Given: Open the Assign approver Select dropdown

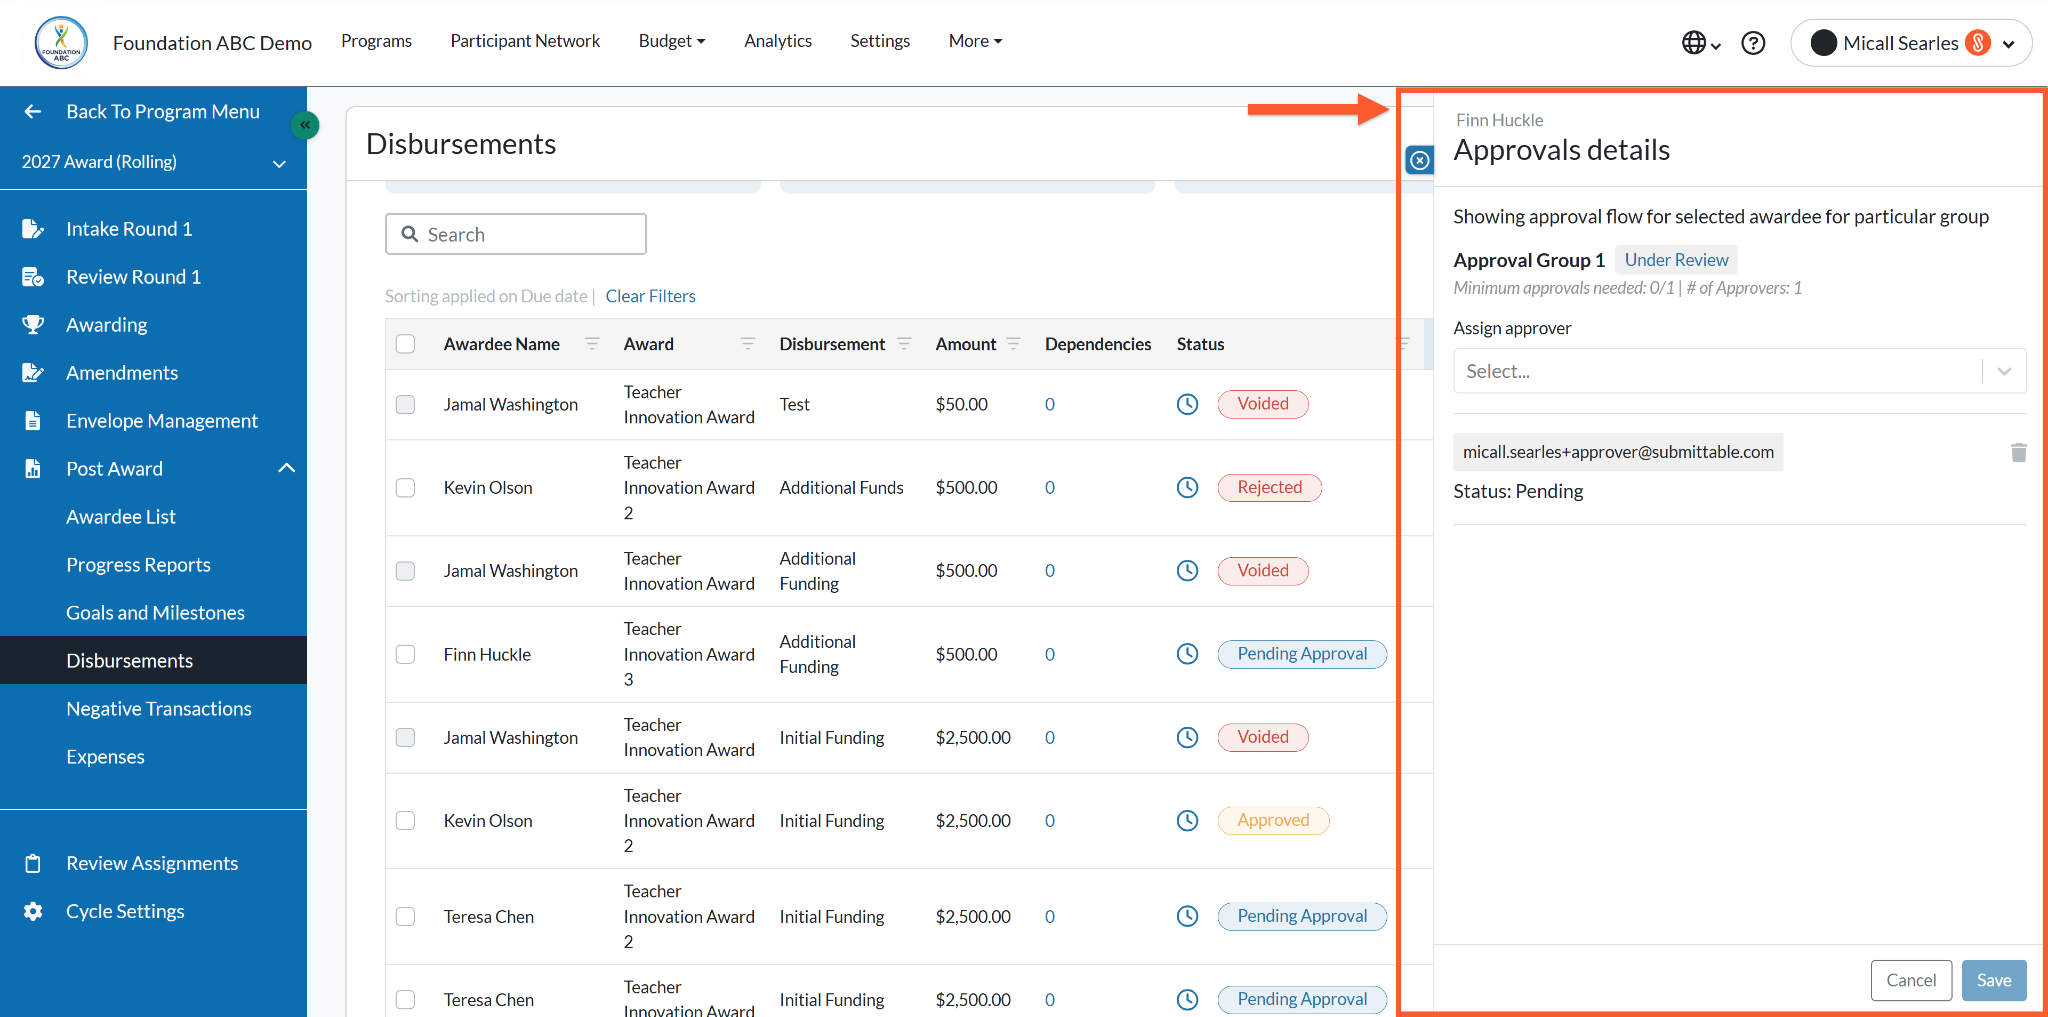Looking at the screenshot, I should pyautogui.click(x=1739, y=371).
